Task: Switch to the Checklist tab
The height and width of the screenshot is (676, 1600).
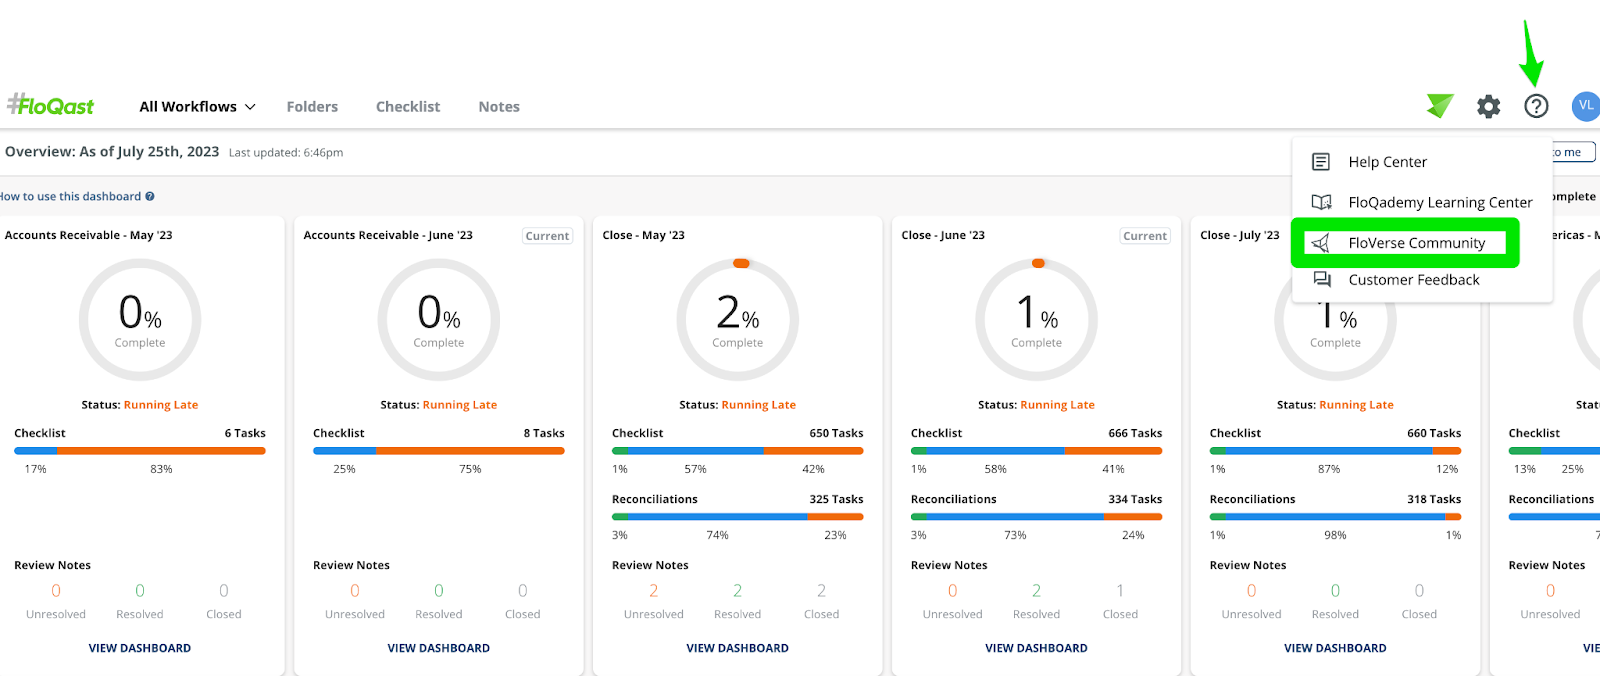Action: coord(408,107)
